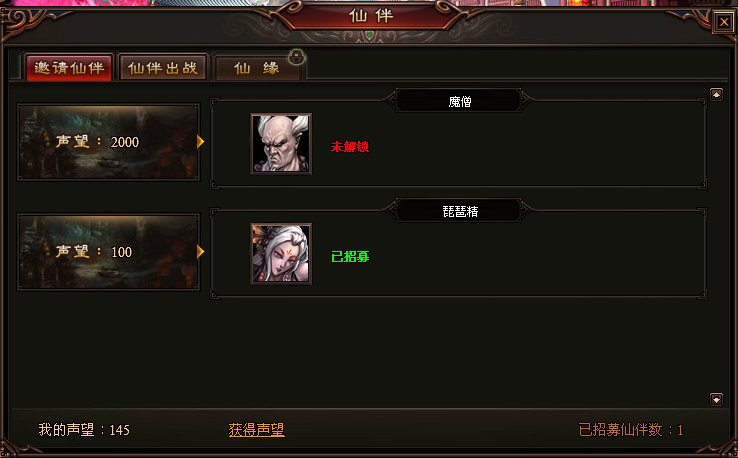Click the red 未解锁 status text
Viewport: 738px width, 458px height.
350,146
